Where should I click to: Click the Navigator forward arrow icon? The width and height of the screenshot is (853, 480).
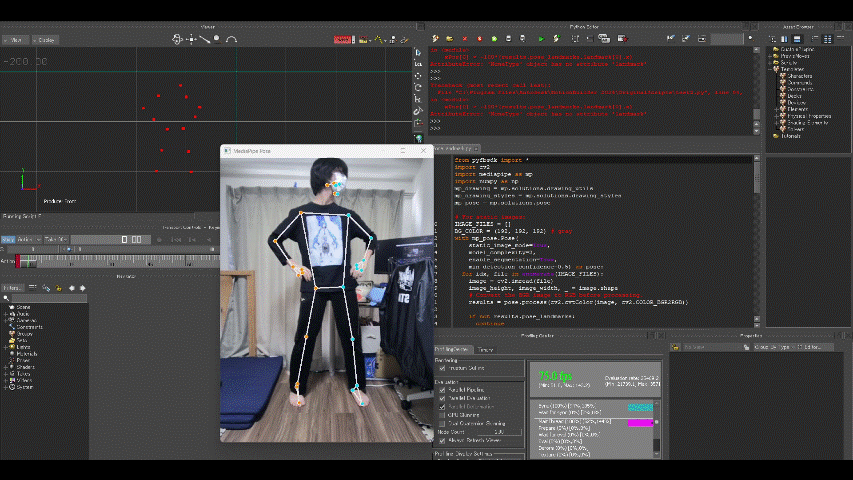[83, 288]
